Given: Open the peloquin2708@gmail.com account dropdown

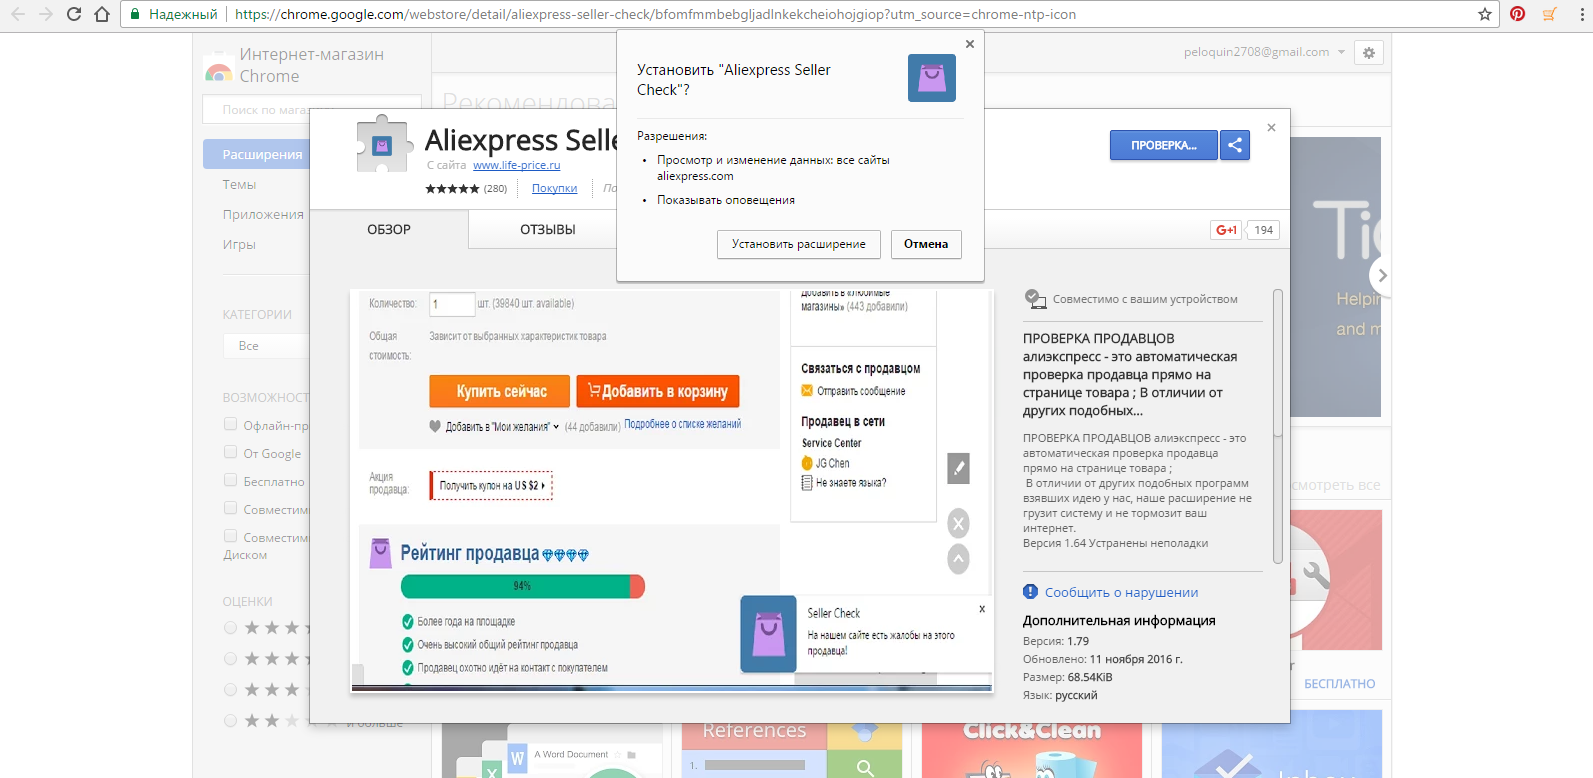Looking at the screenshot, I should [x=1264, y=52].
